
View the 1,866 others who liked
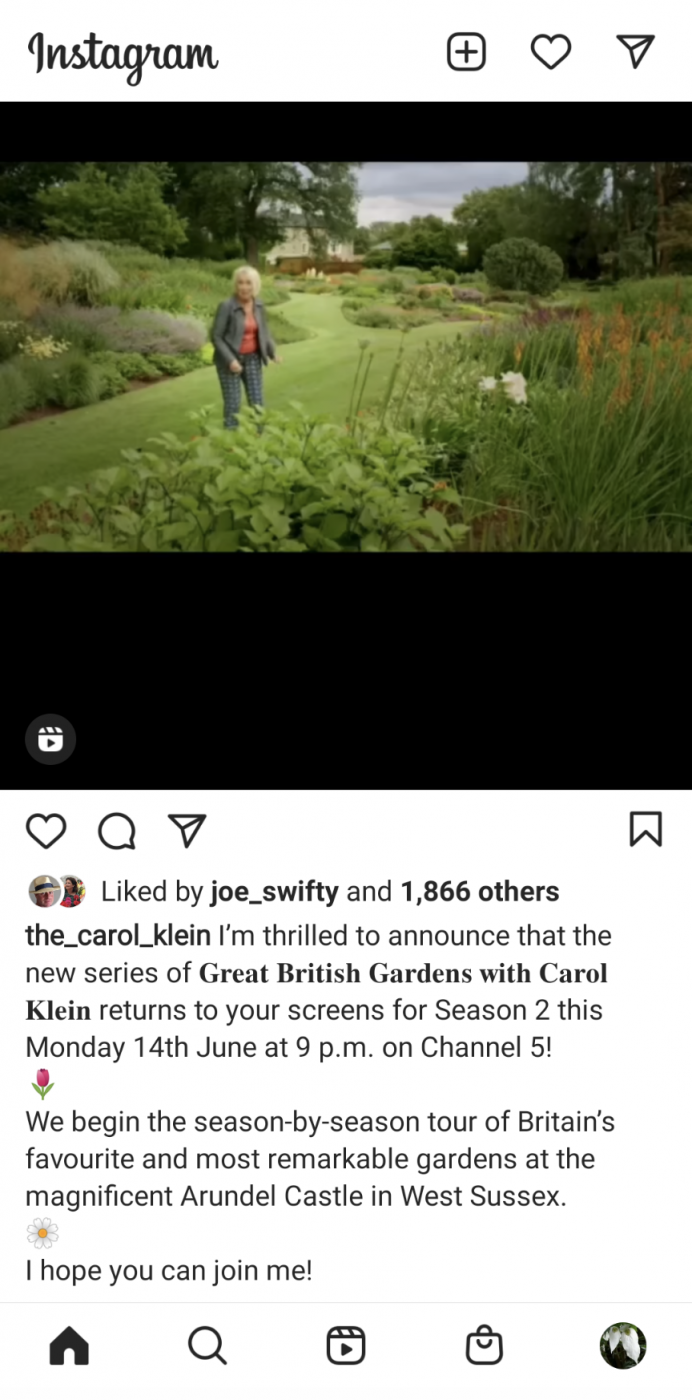[480, 891]
